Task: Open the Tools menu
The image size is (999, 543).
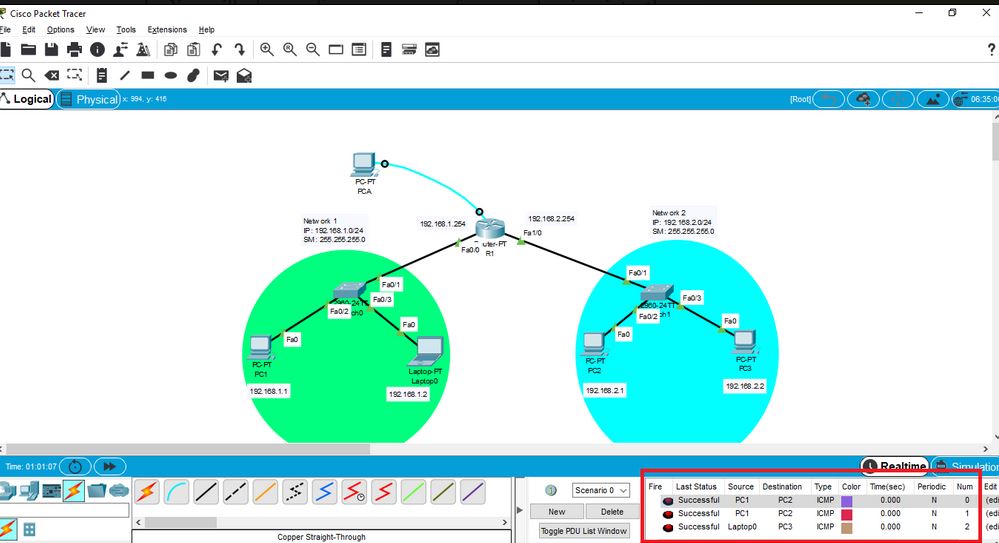Action: click(126, 29)
